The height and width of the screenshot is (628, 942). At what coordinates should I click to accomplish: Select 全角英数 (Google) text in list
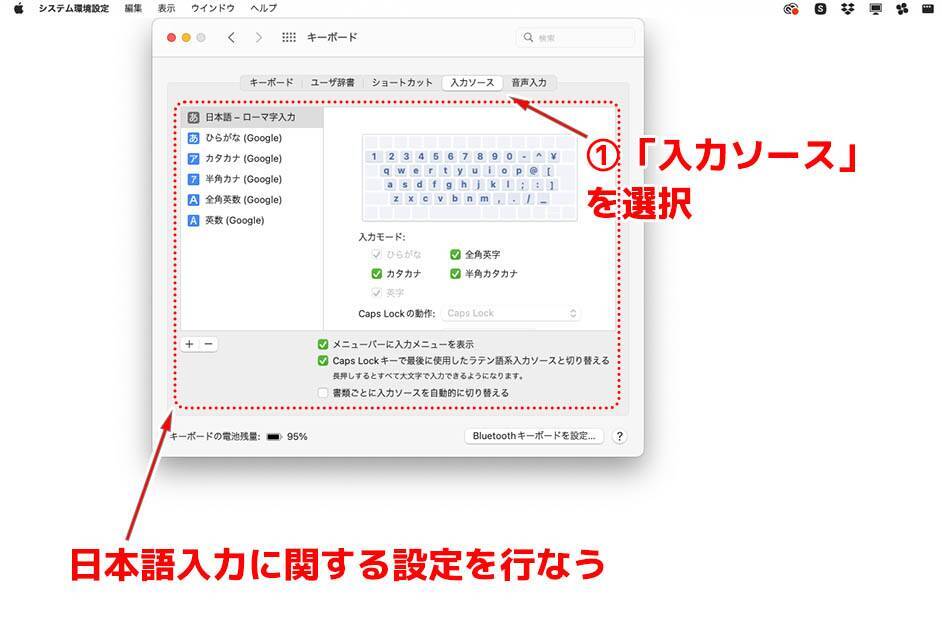click(x=243, y=200)
